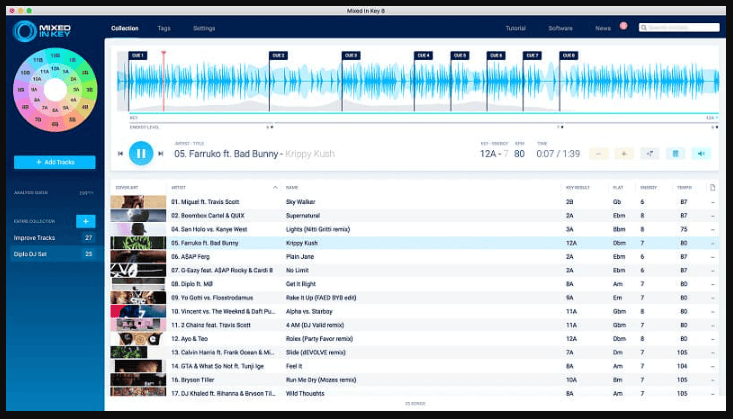The height and width of the screenshot is (419, 733).
Task: Select Feel It track row
Action: tap(415, 366)
